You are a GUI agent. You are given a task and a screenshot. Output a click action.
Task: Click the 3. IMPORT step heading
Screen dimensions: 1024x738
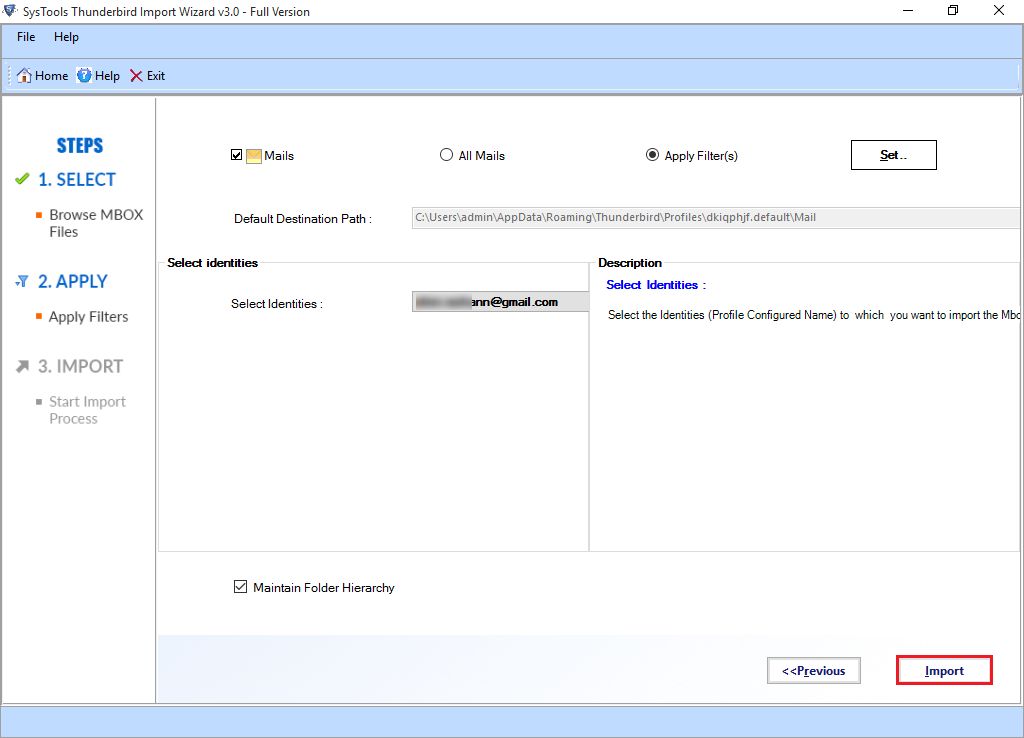pyautogui.click(x=80, y=366)
